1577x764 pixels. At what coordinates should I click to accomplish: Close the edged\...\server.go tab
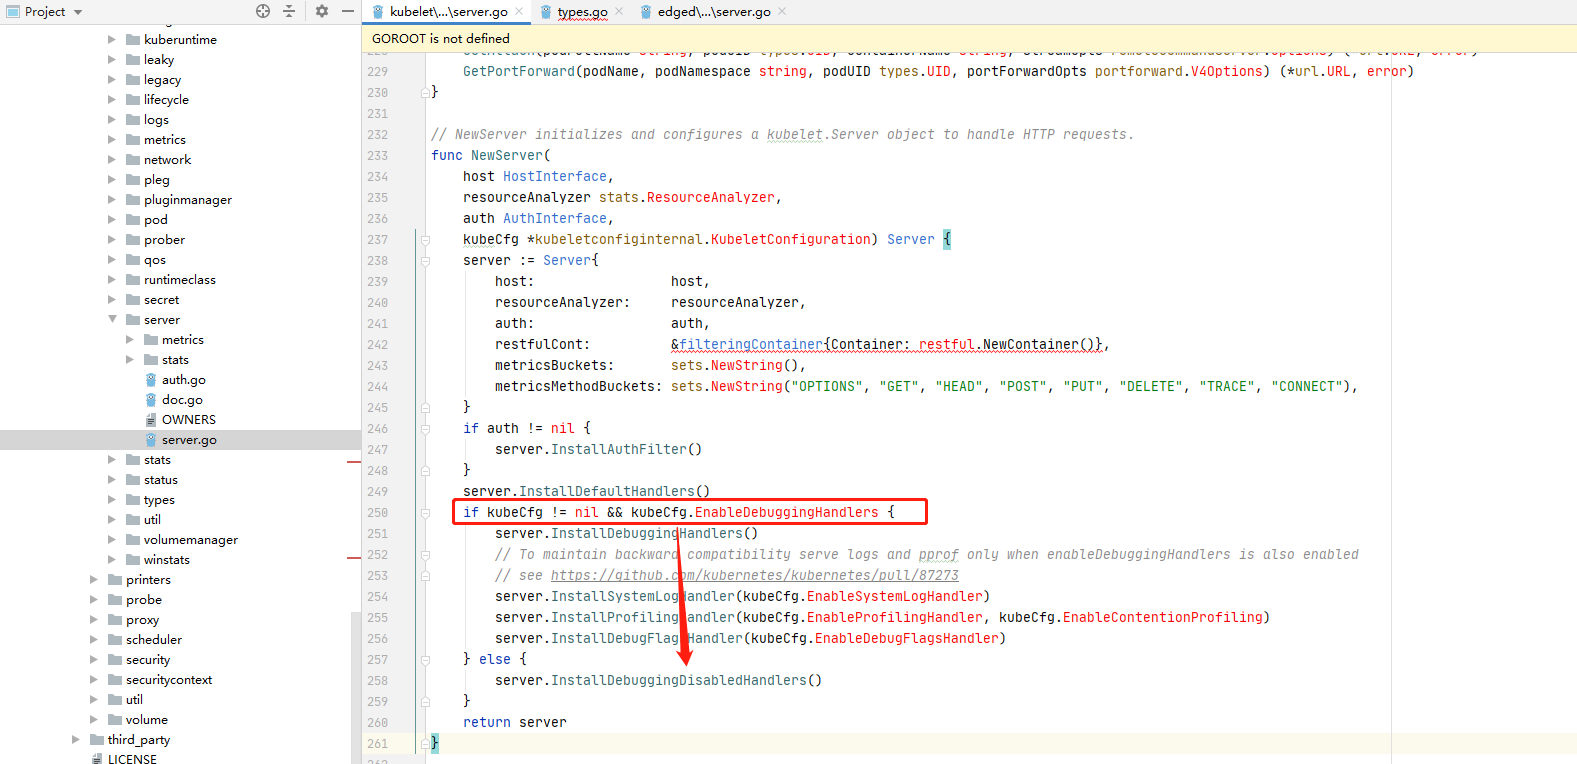tap(782, 12)
